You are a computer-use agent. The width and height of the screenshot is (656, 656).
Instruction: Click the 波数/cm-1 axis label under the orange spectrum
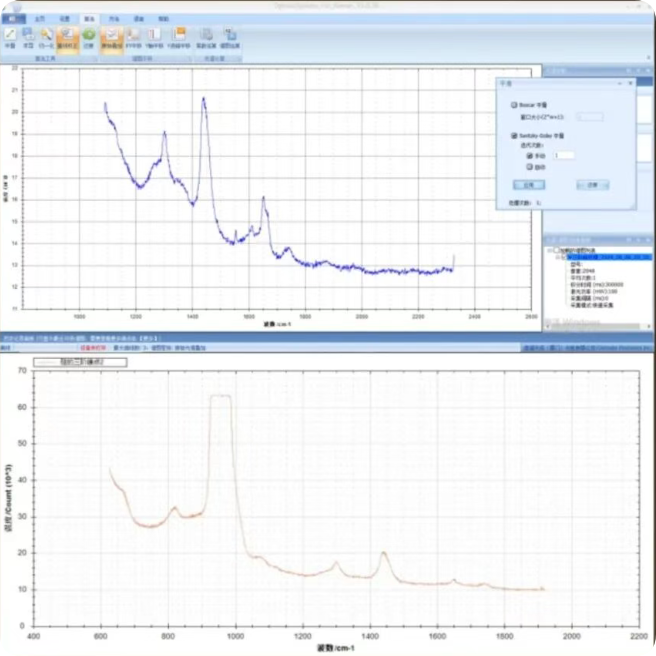click(x=336, y=648)
